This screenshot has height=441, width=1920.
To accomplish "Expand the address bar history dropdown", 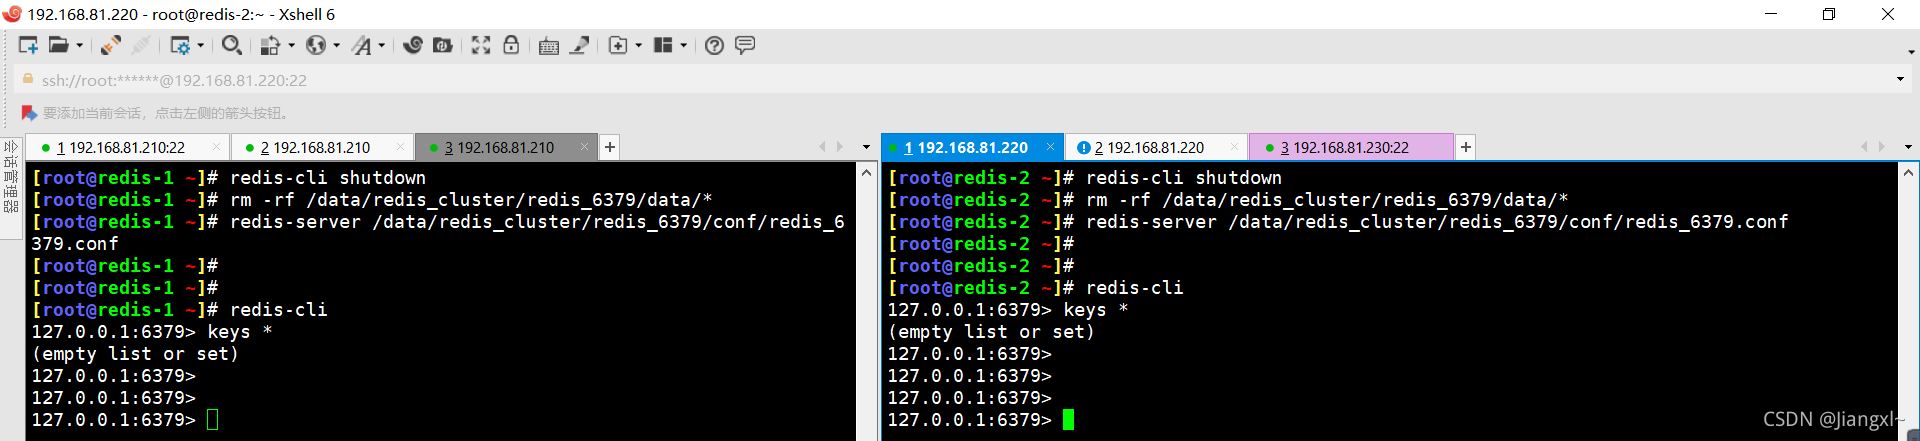I will point(1900,80).
